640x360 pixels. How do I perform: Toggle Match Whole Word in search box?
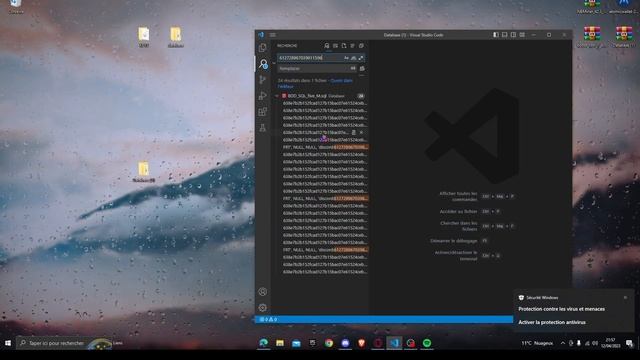(353, 58)
